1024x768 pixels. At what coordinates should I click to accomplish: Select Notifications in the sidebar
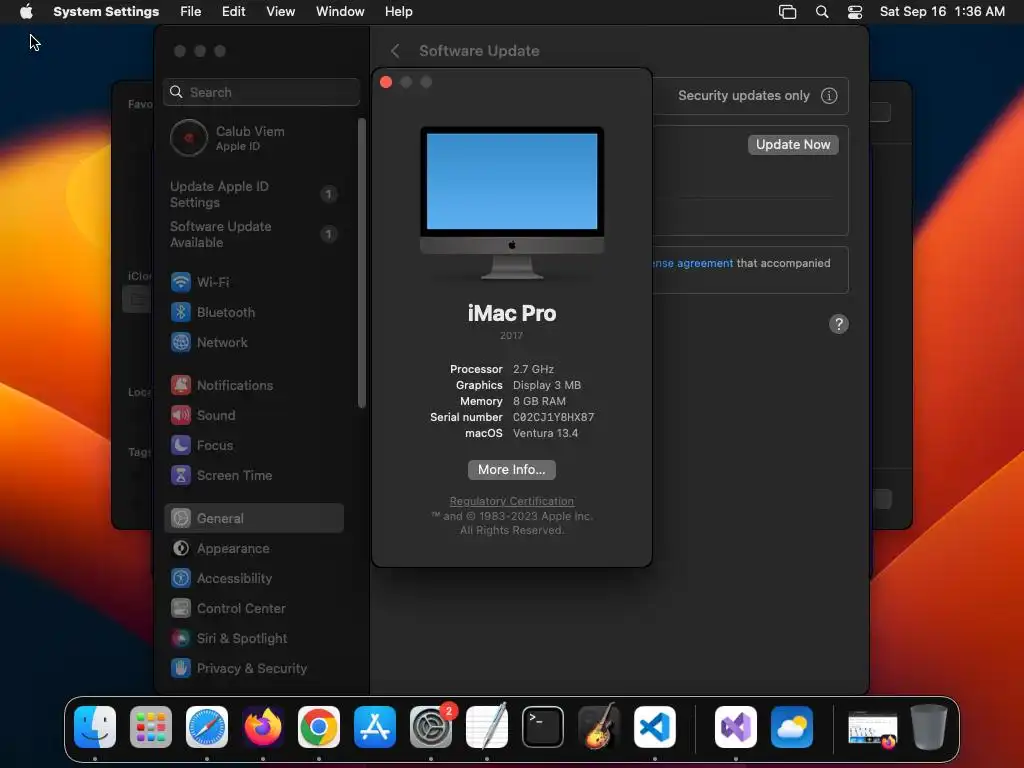tap(253, 385)
